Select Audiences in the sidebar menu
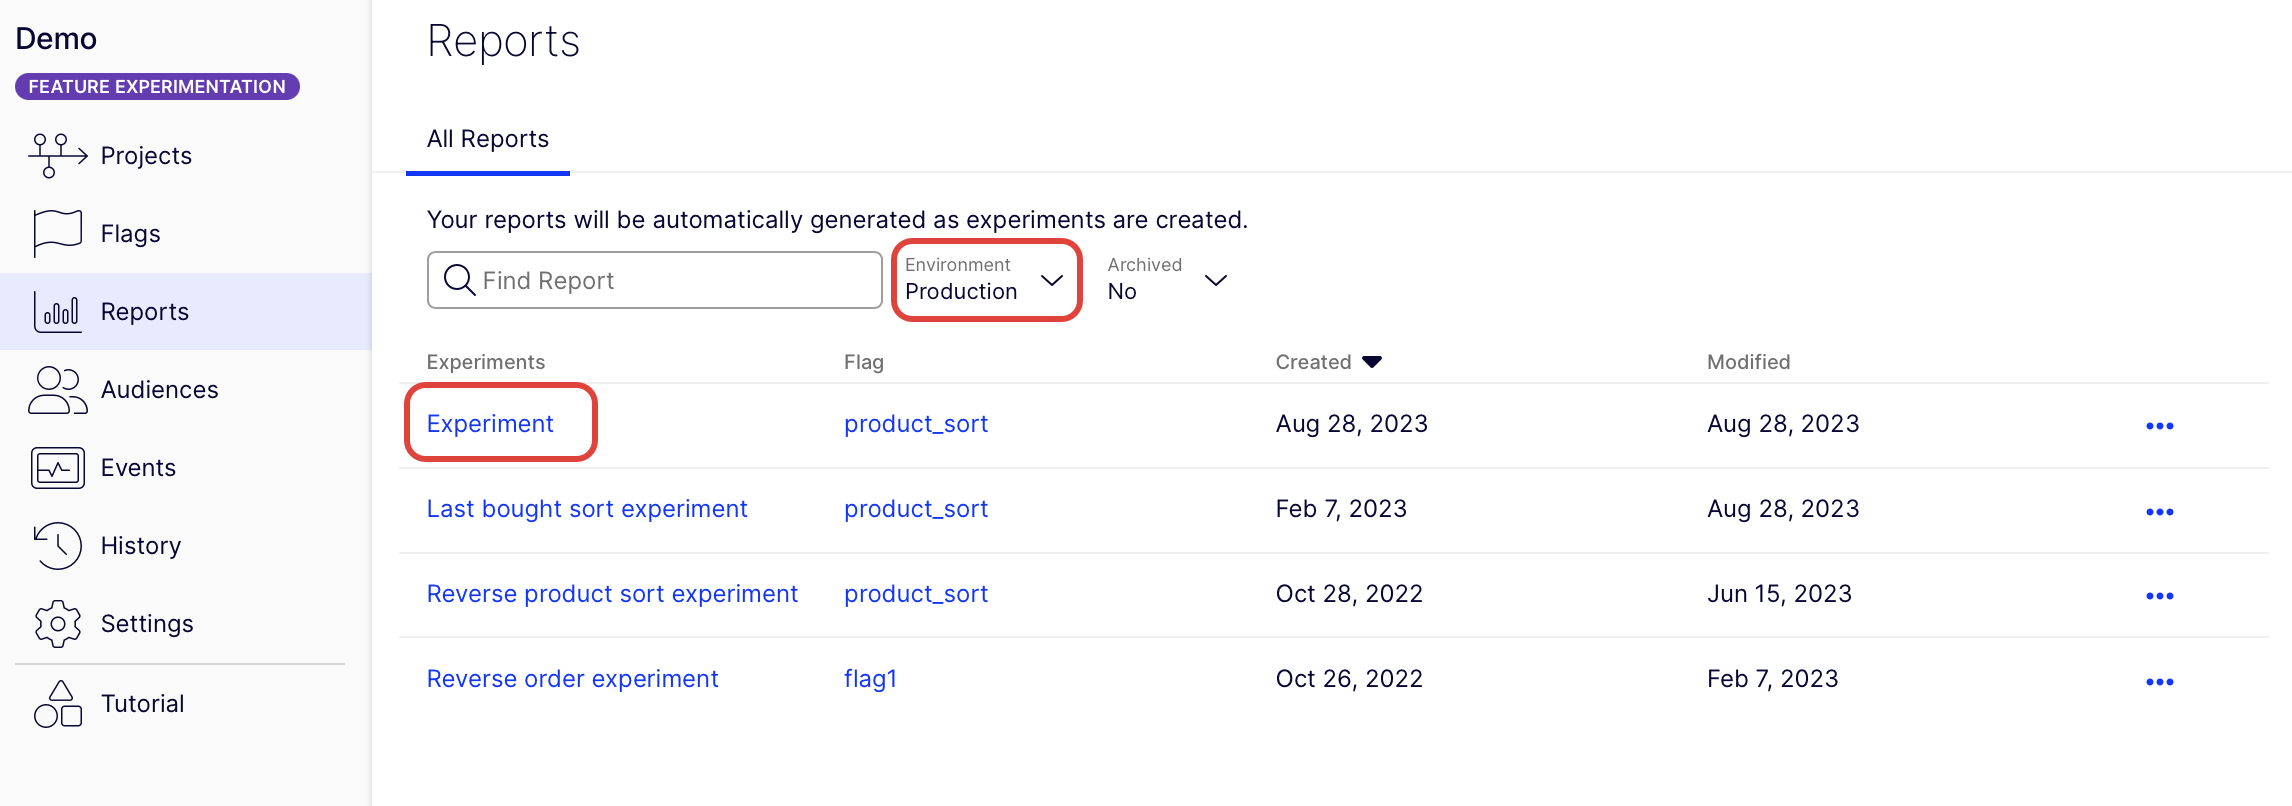Viewport: 2292px width, 806px height. (x=159, y=389)
